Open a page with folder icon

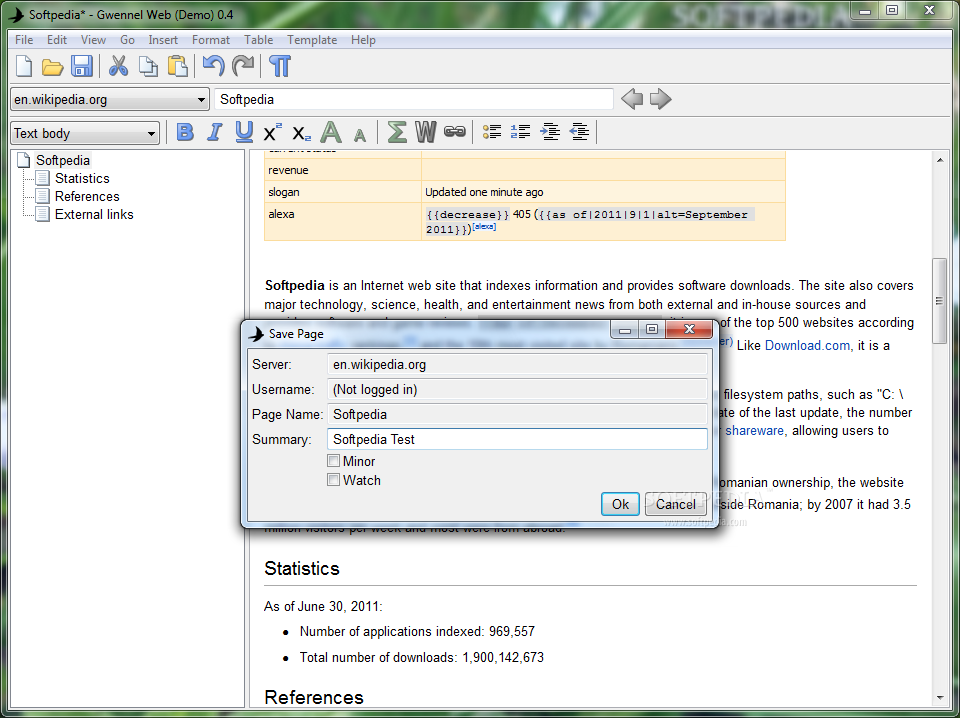pos(52,66)
